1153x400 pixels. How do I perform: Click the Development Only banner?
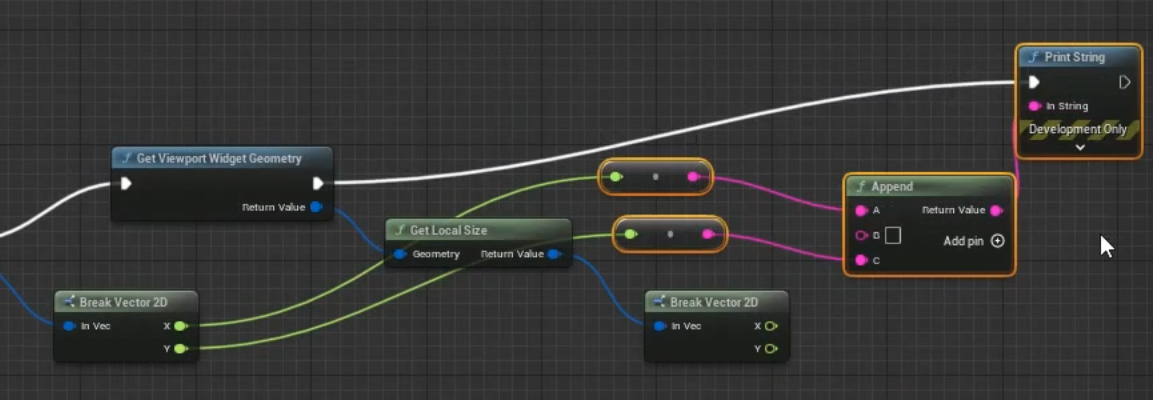pos(1078,129)
